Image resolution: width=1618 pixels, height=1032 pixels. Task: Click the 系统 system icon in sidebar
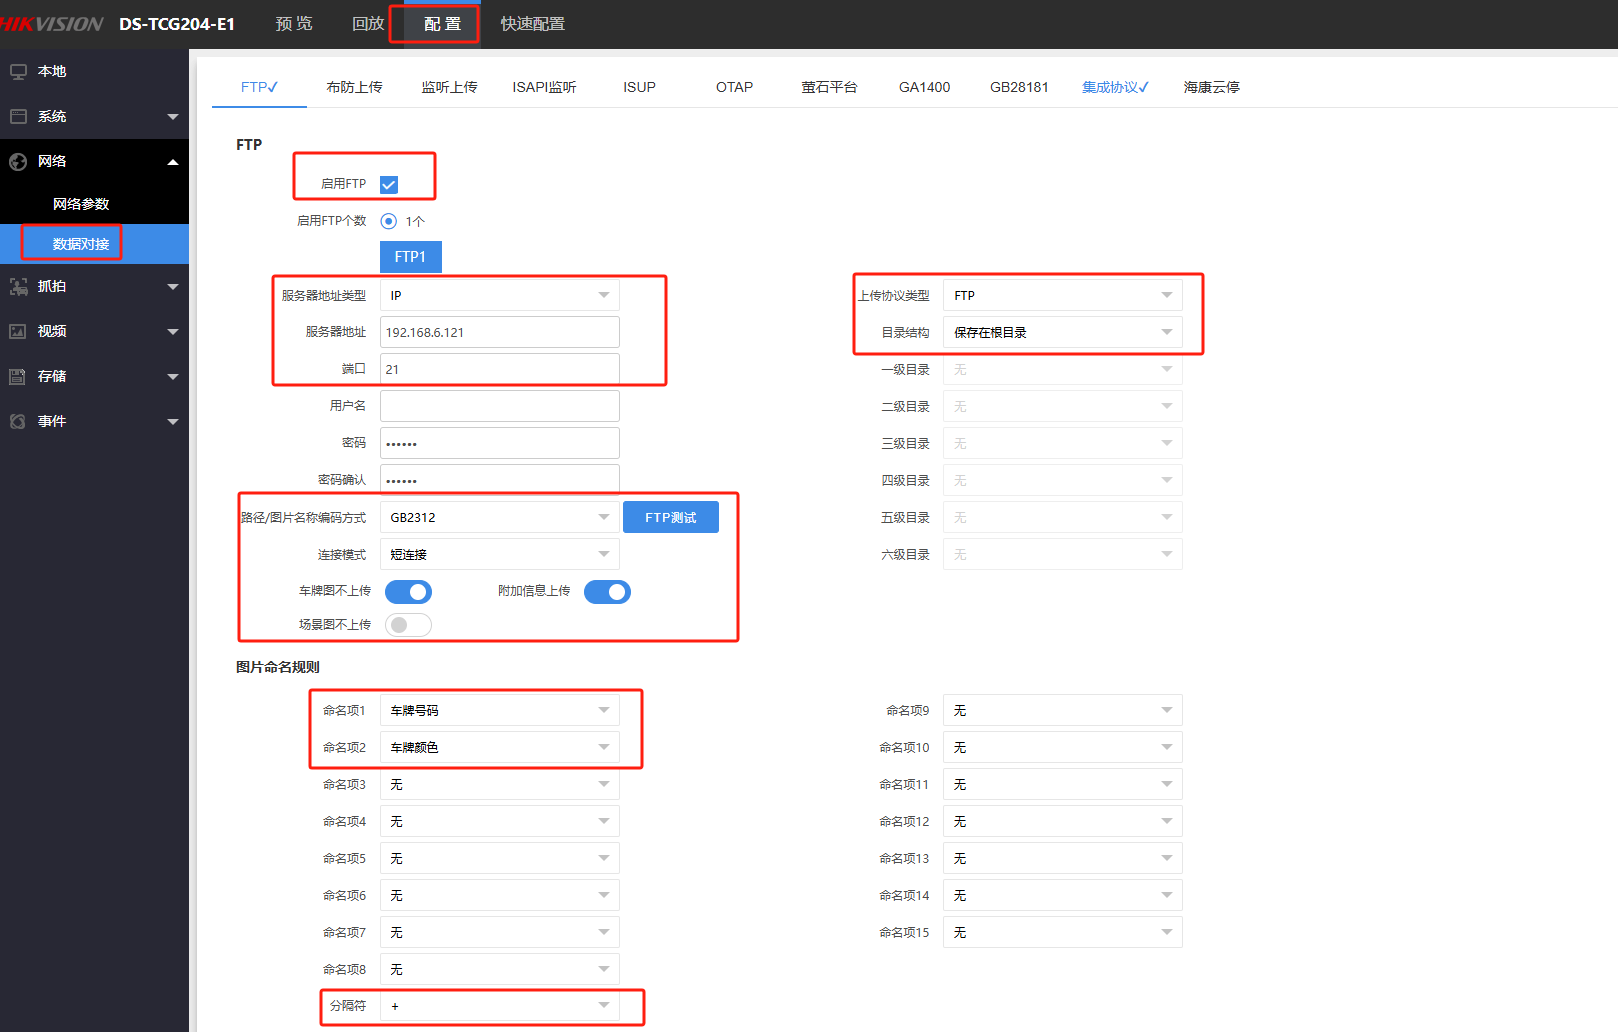click(18, 117)
